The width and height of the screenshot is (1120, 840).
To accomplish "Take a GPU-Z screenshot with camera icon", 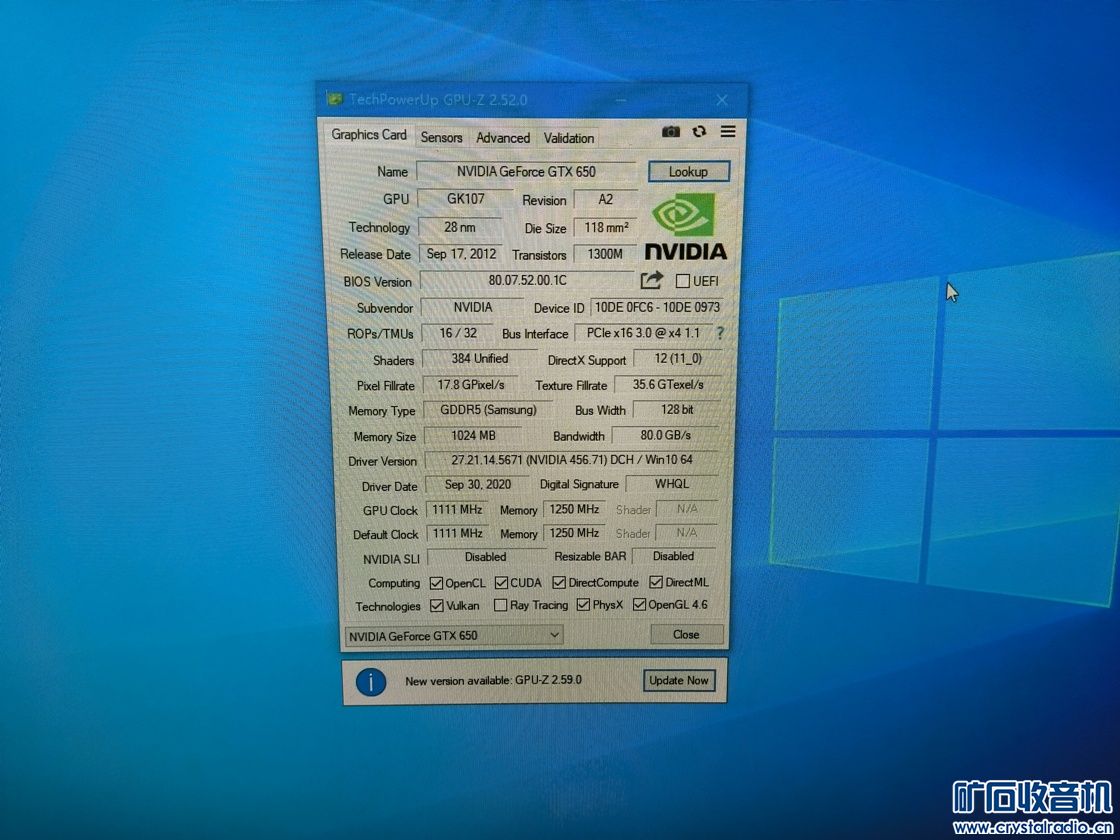I will coord(671,131).
